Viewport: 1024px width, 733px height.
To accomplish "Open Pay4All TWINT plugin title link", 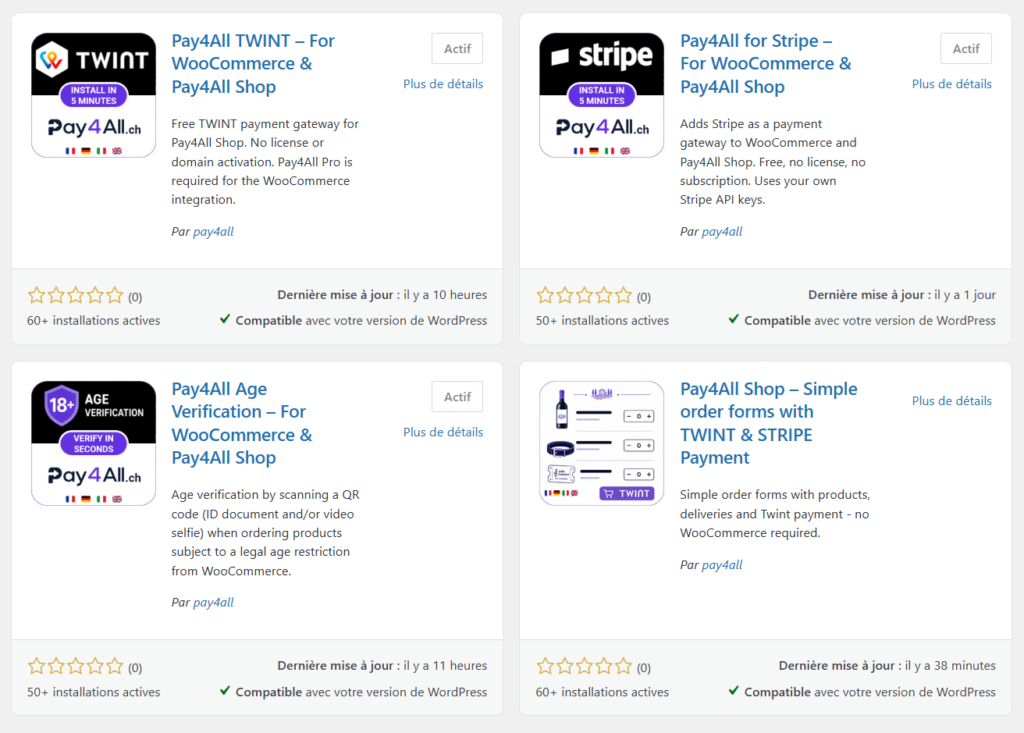I will coord(253,63).
